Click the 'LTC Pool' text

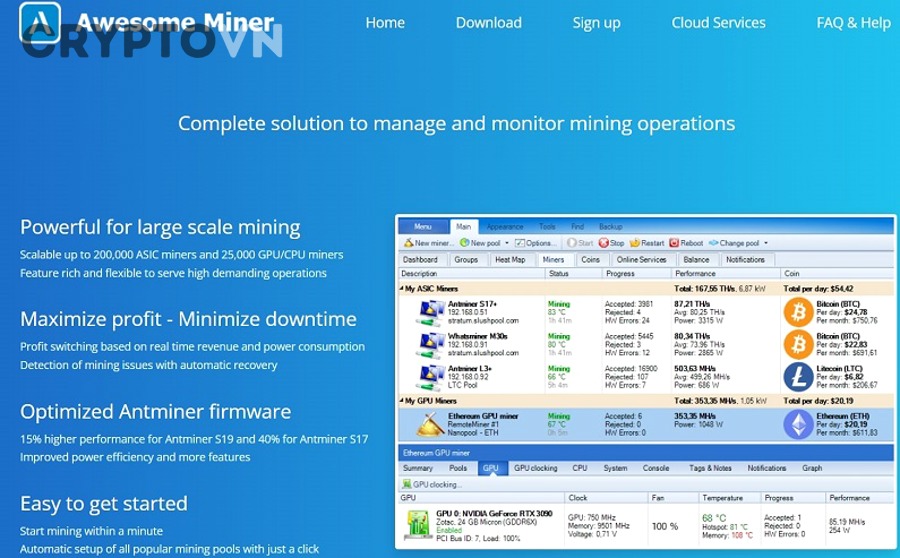(x=463, y=385)
